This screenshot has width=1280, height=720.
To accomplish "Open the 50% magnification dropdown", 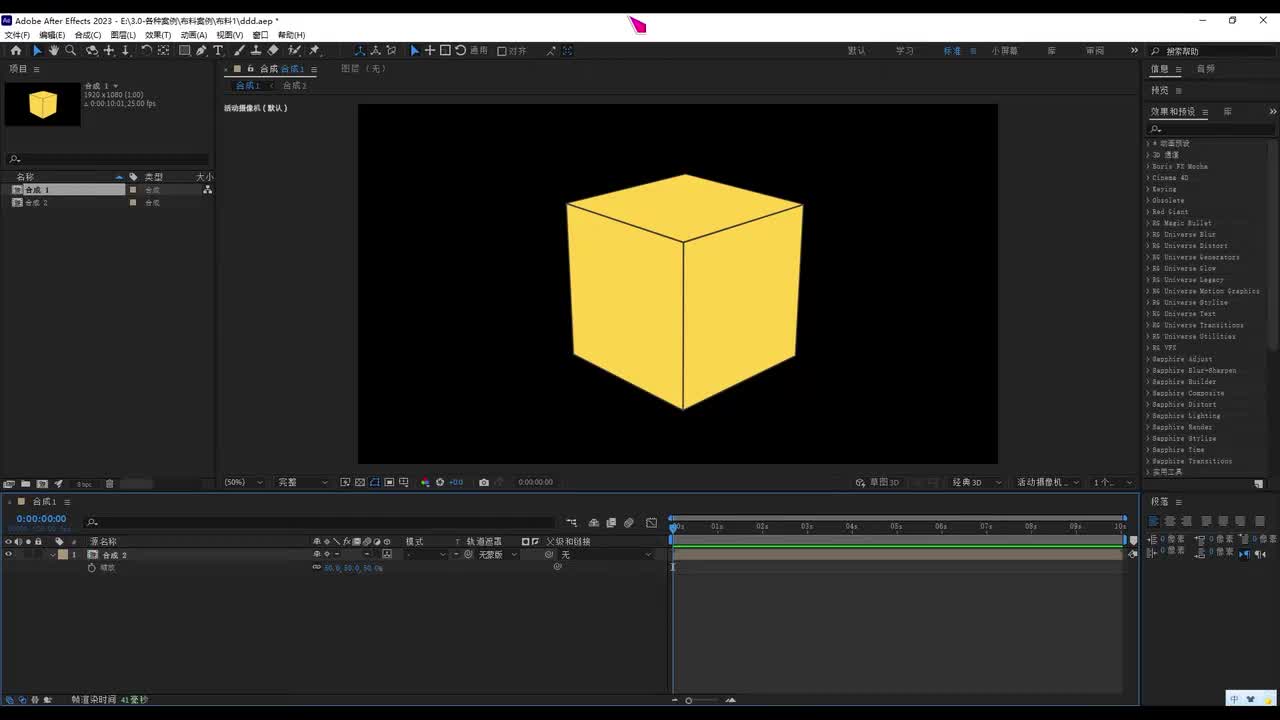I will pos(243,482).
